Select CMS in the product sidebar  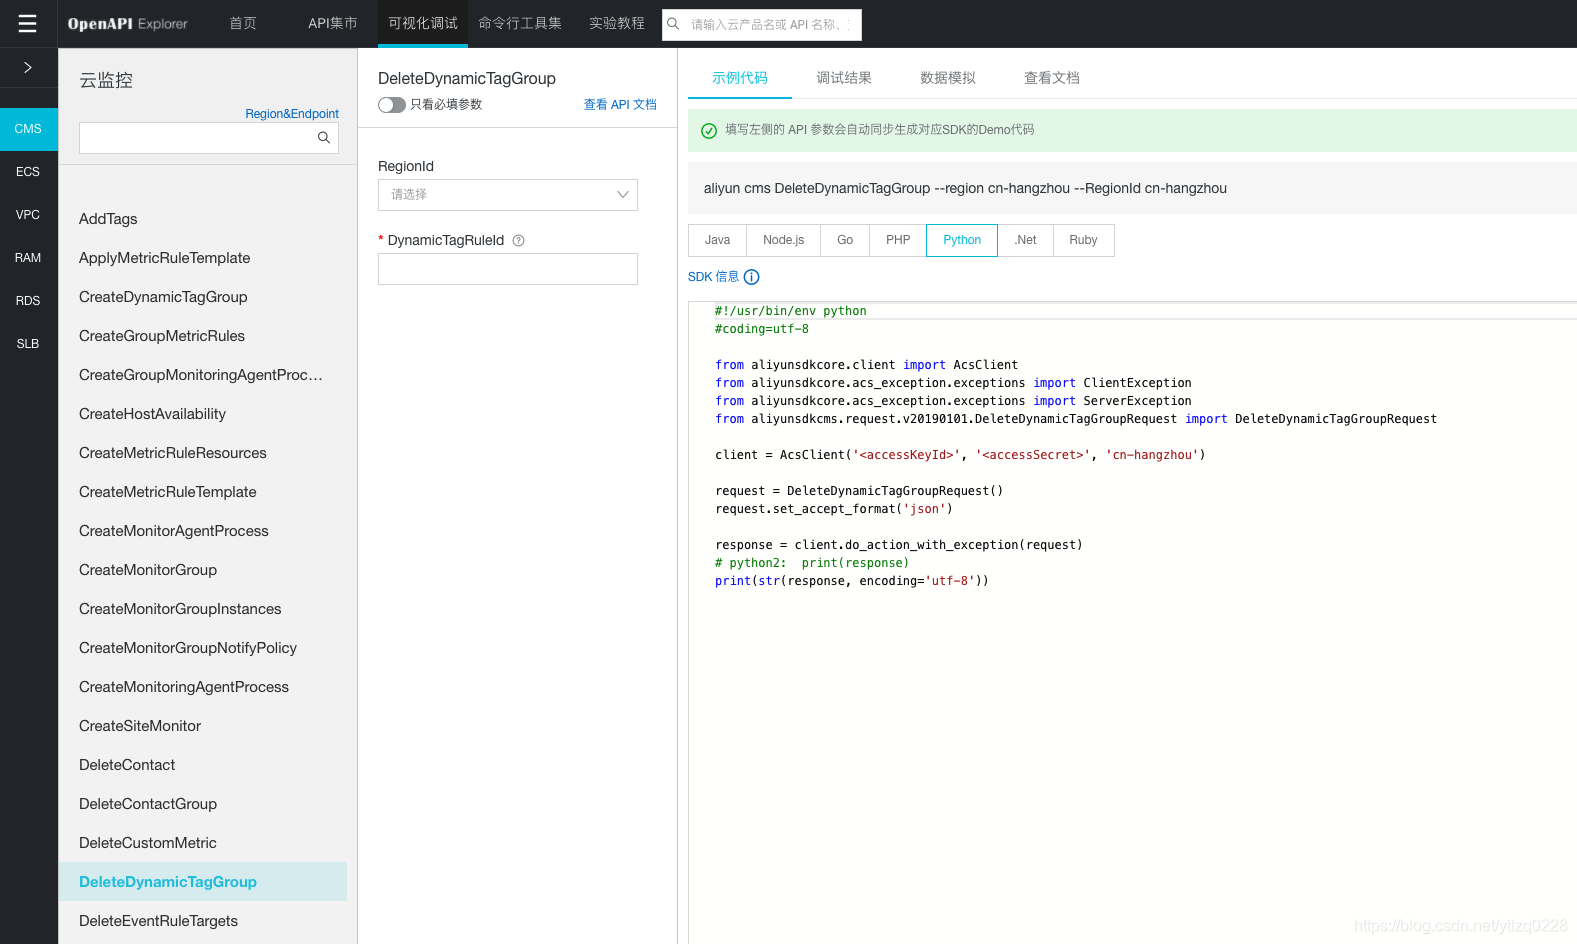pos(28,129)
